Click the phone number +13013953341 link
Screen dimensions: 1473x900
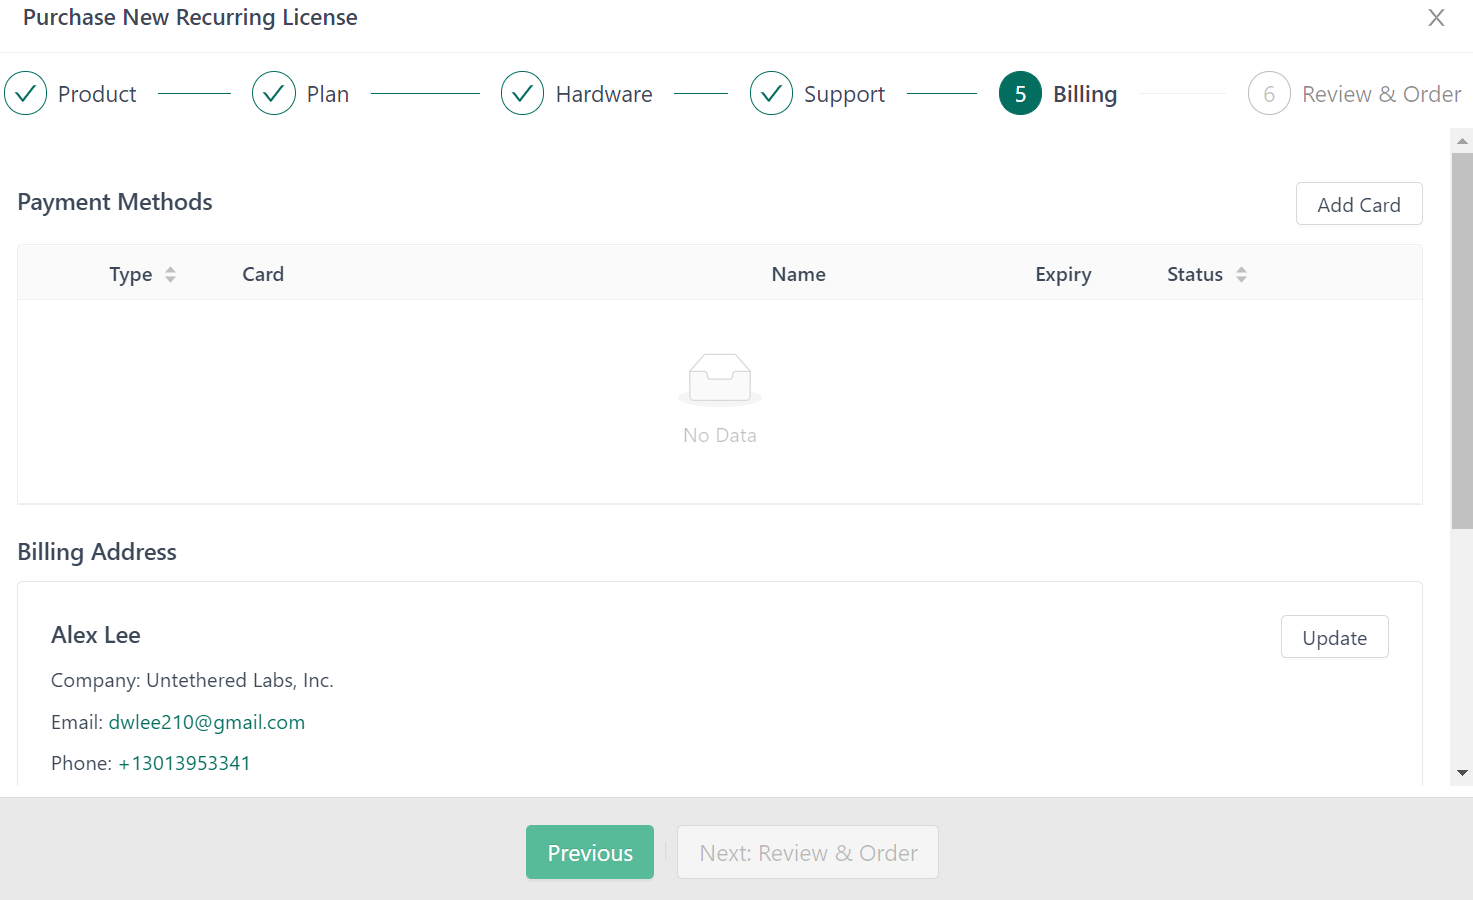tap(185, 763)
